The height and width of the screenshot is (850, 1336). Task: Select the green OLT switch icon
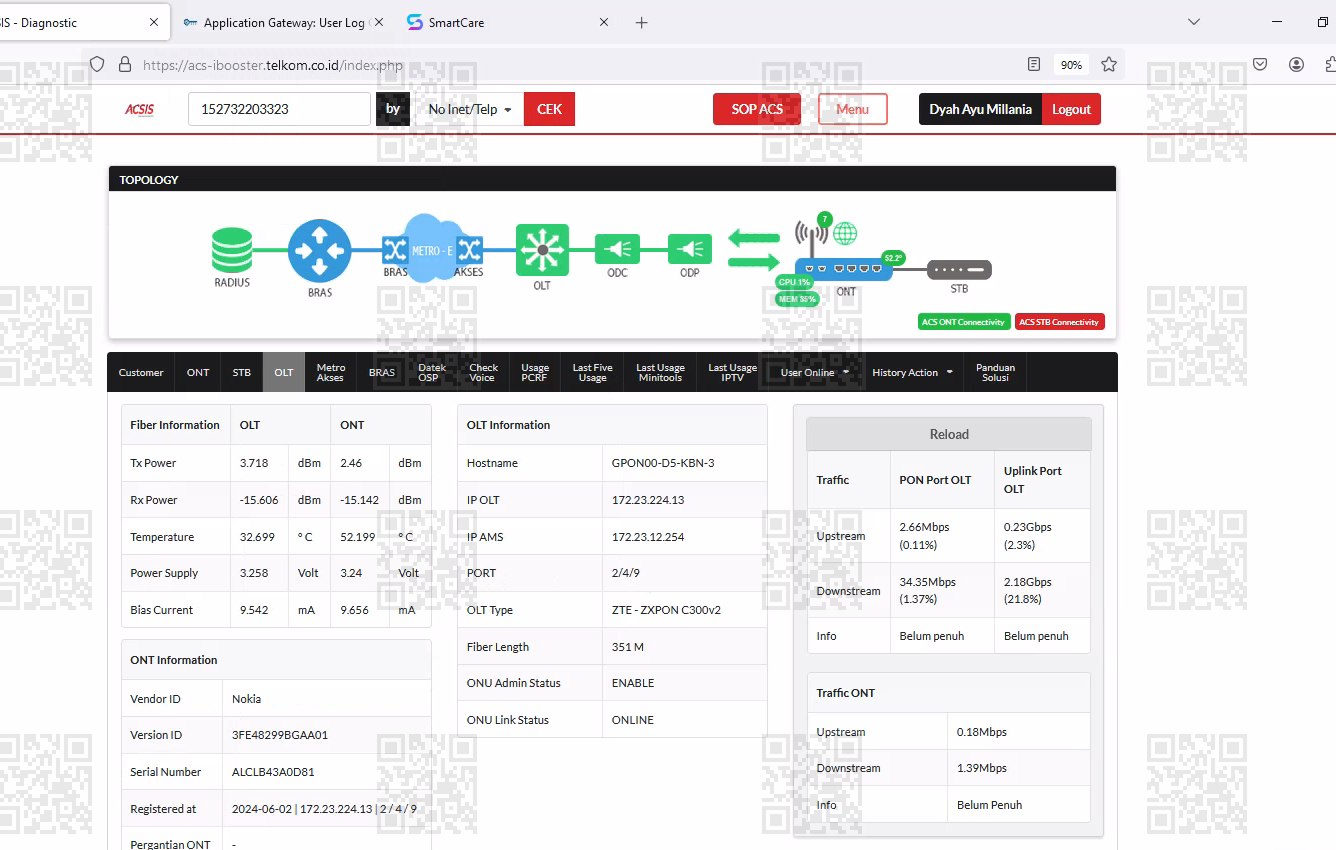pyautogui.click(x=542, y=250)
